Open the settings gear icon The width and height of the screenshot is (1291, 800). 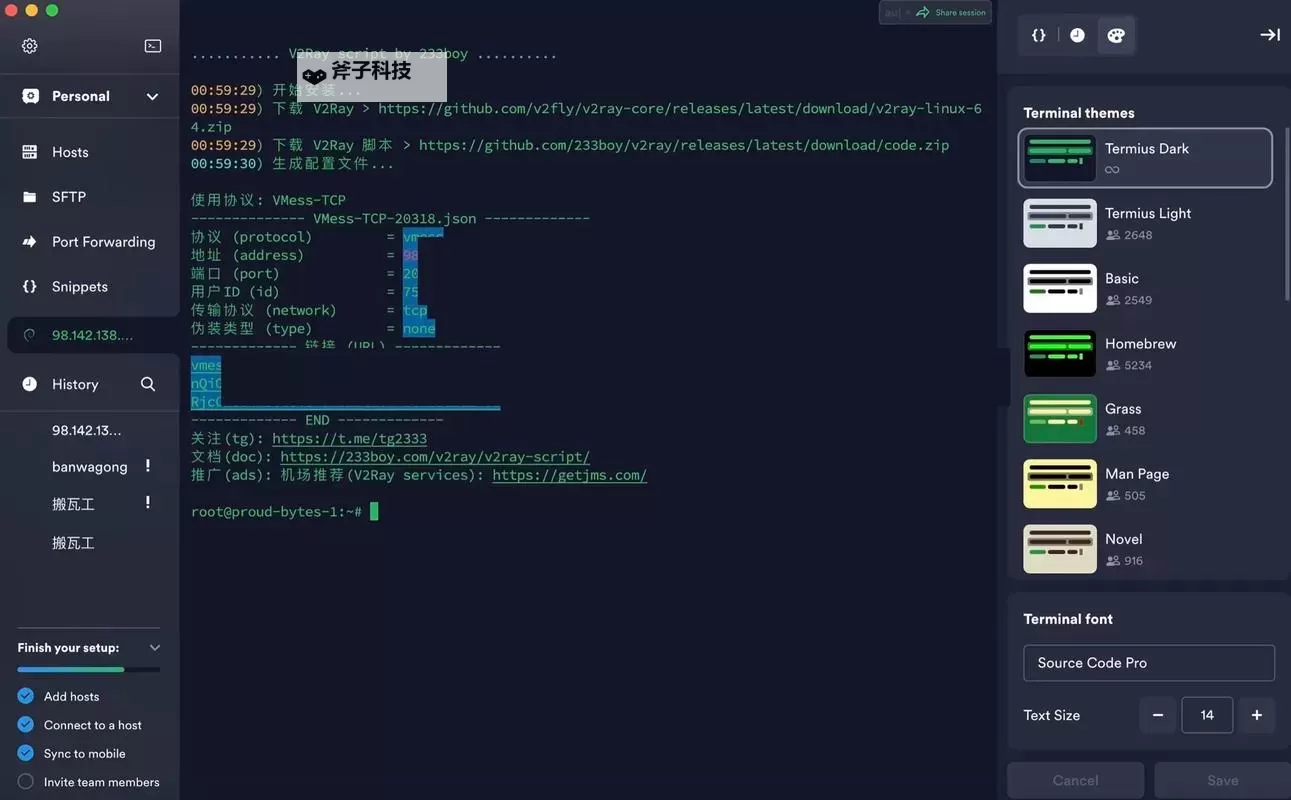(x=30, y=46)
